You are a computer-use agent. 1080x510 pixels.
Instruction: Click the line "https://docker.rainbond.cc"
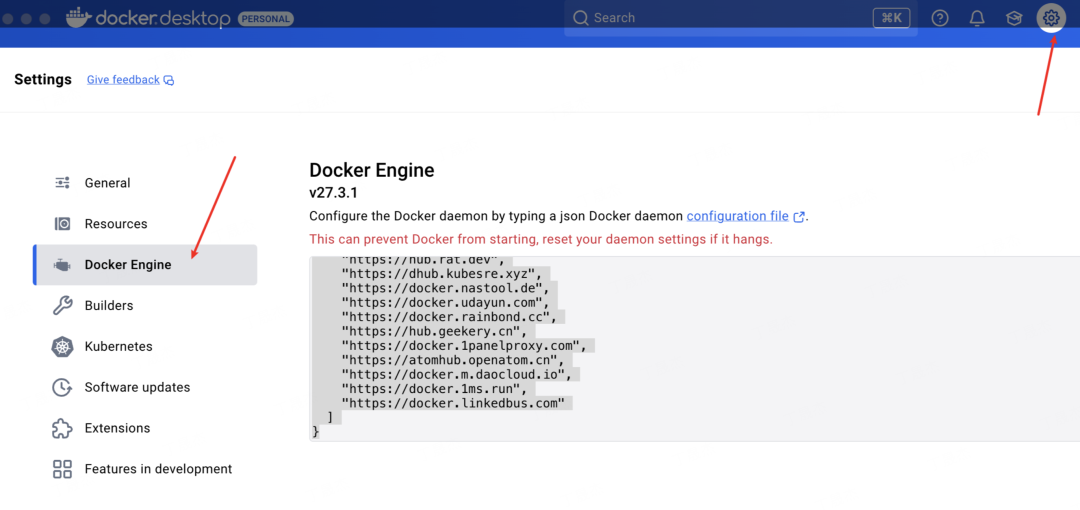450,317
